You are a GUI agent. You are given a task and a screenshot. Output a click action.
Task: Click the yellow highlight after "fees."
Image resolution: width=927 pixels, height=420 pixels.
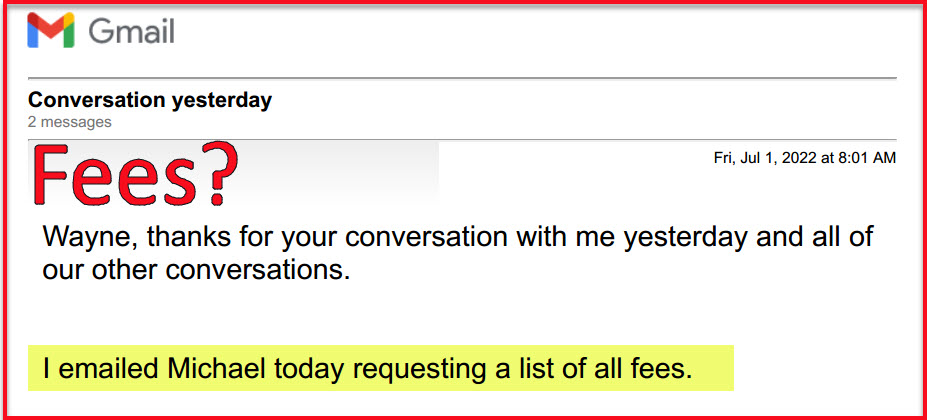click(713, 369)
